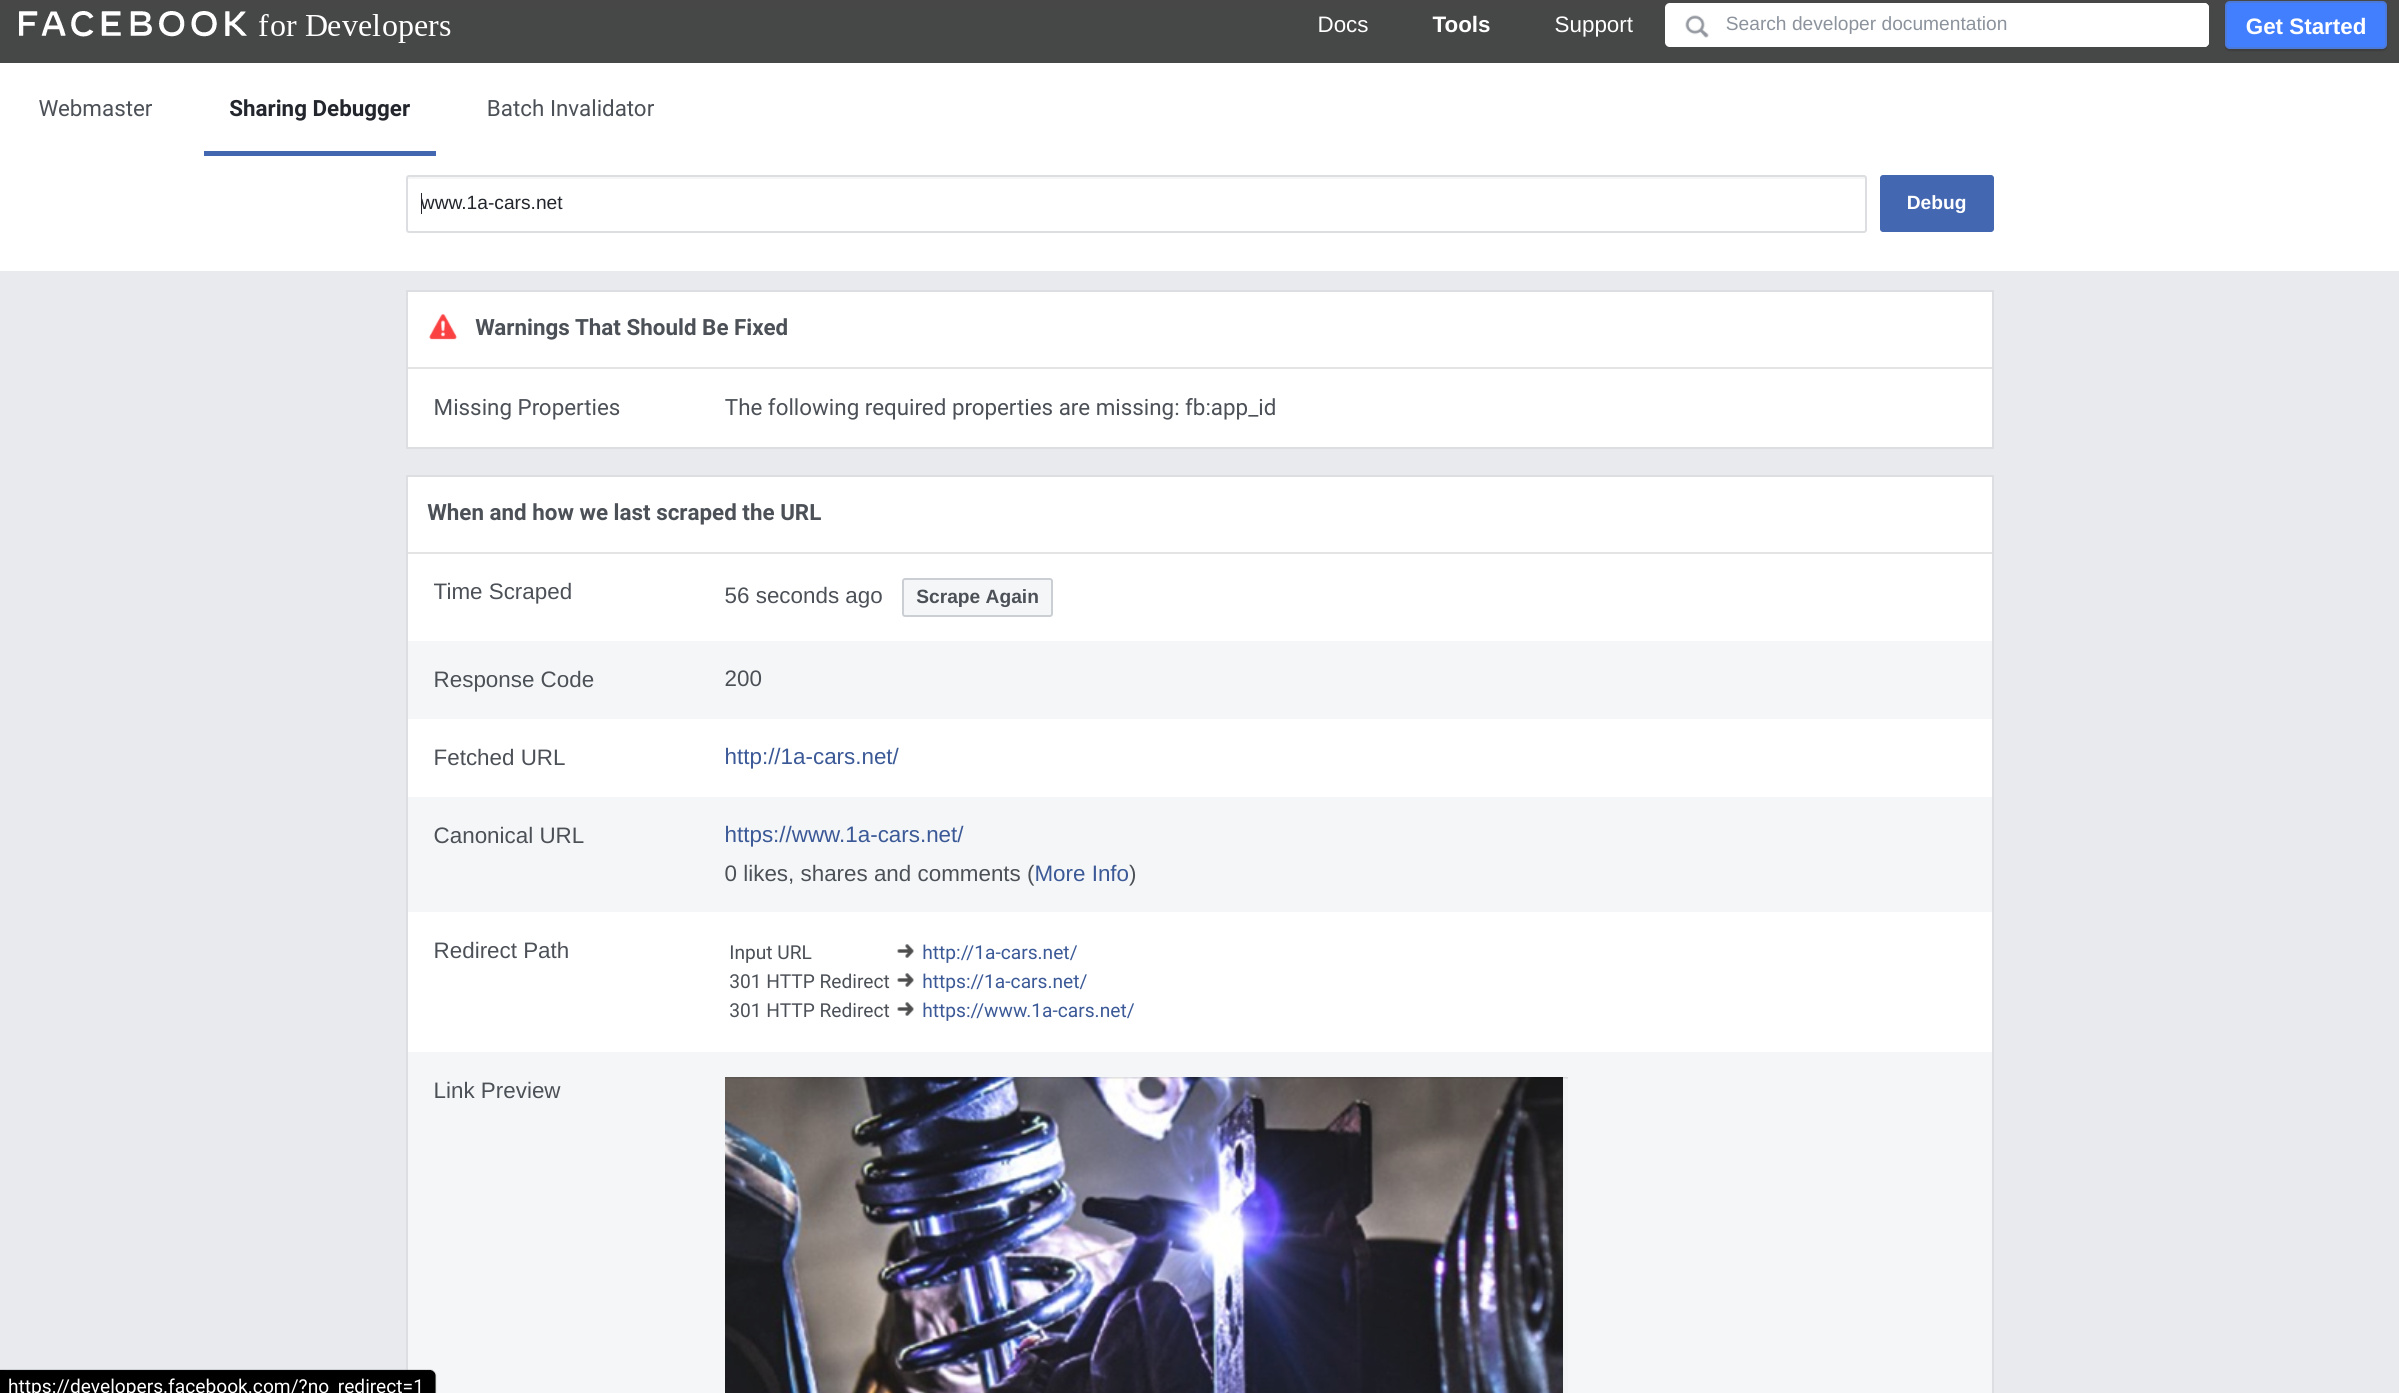Click the Facebook for Developers logo

point(234,25)
